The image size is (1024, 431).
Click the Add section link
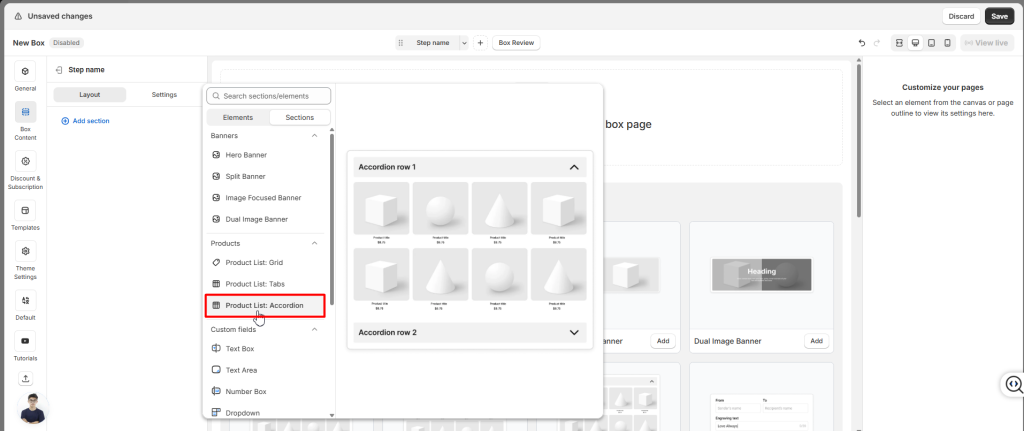[85, 121]
